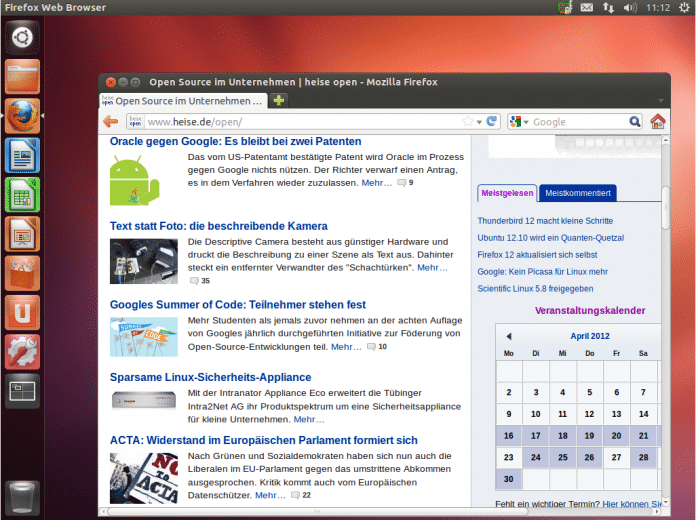Select April 17 in the event calendar
The image size is (696, 520).
536,435
